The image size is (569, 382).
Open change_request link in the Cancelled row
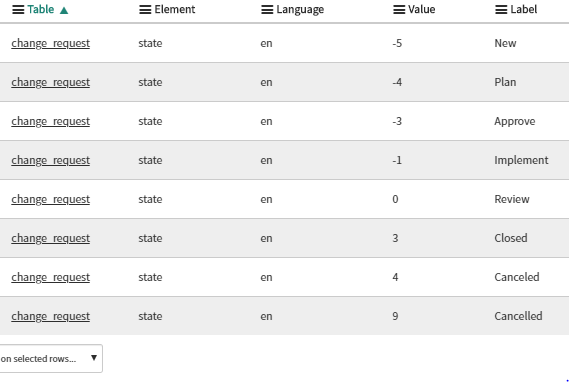tap(50, 316)
